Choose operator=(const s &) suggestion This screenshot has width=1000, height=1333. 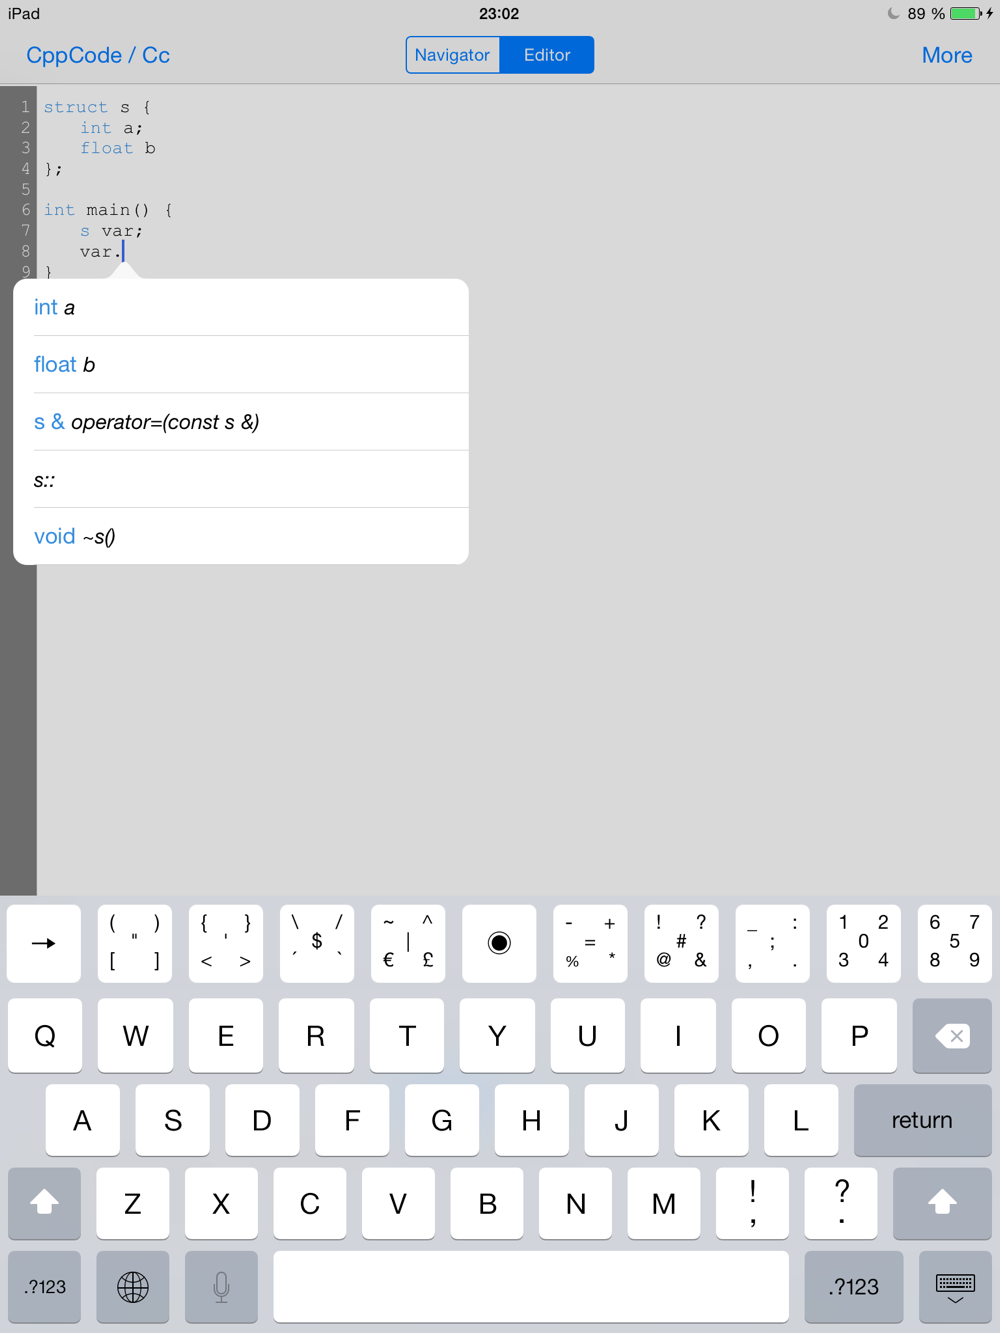coord(241,422)
